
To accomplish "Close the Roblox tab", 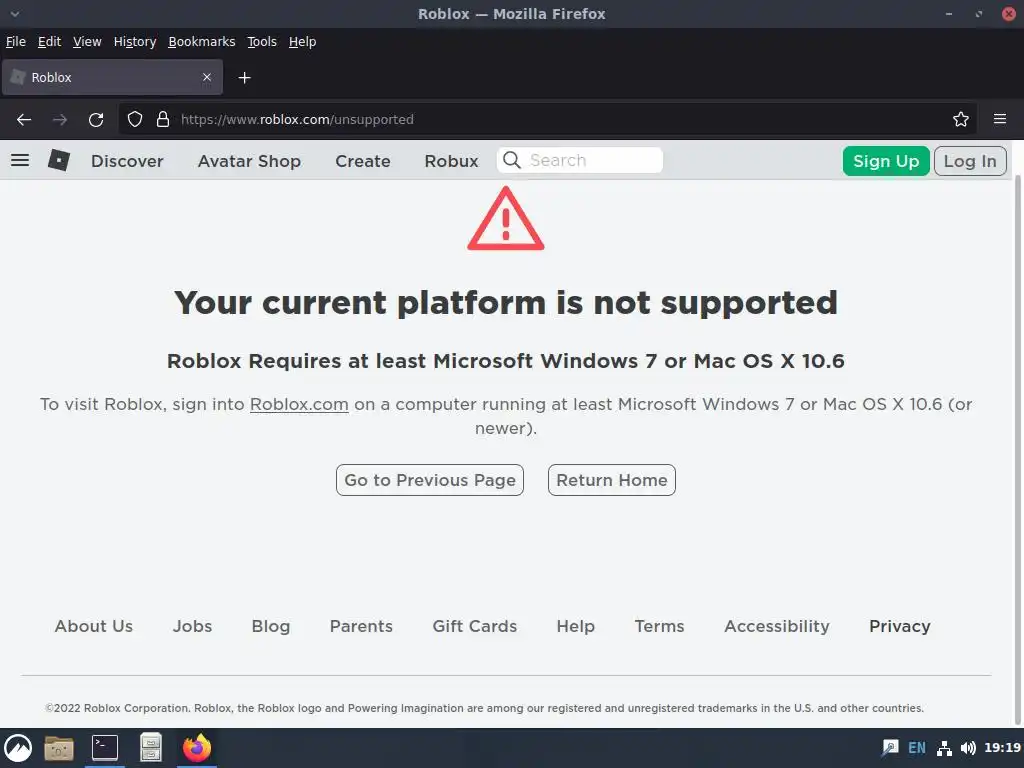I will 206,77.
